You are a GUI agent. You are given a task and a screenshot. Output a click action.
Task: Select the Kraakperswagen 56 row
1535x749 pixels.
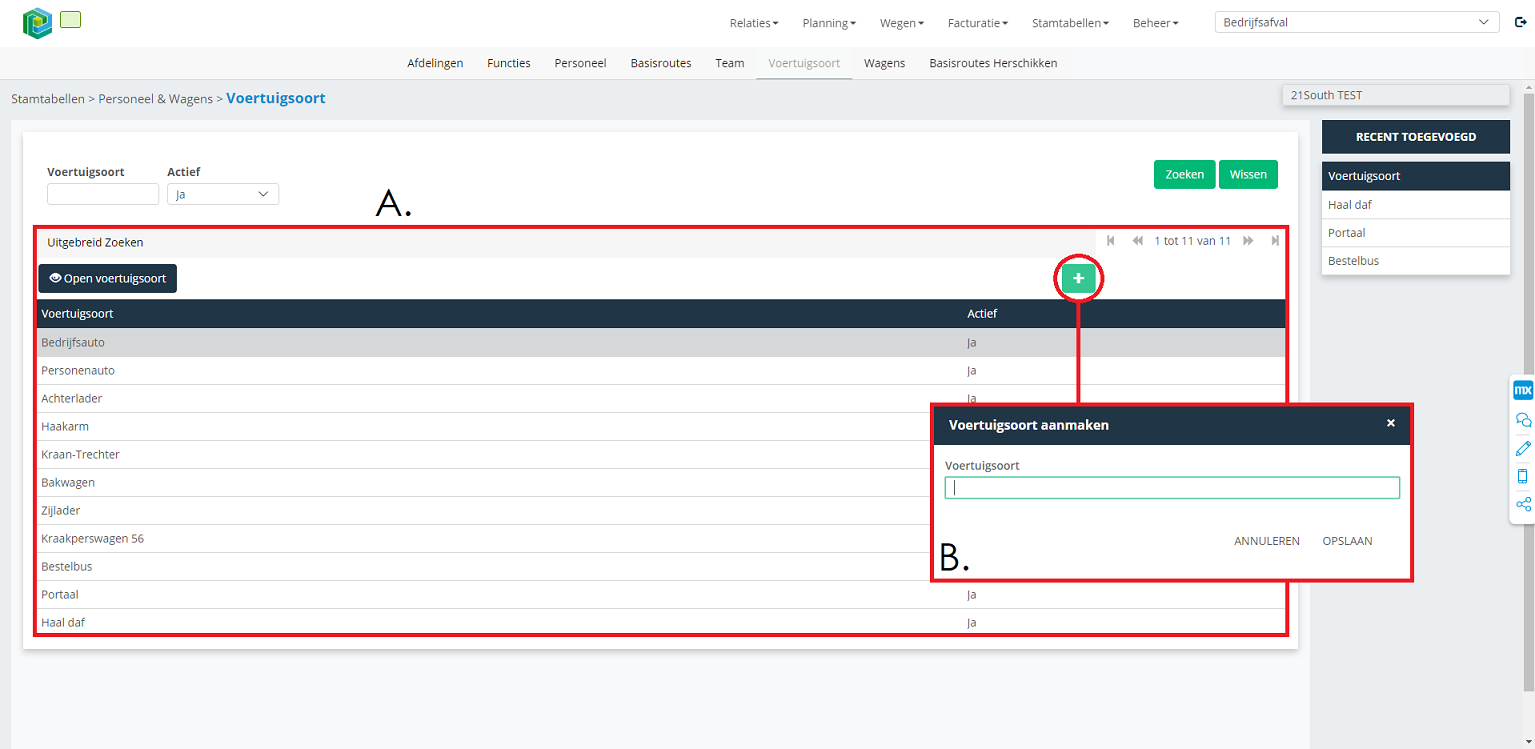pos(484,538)
